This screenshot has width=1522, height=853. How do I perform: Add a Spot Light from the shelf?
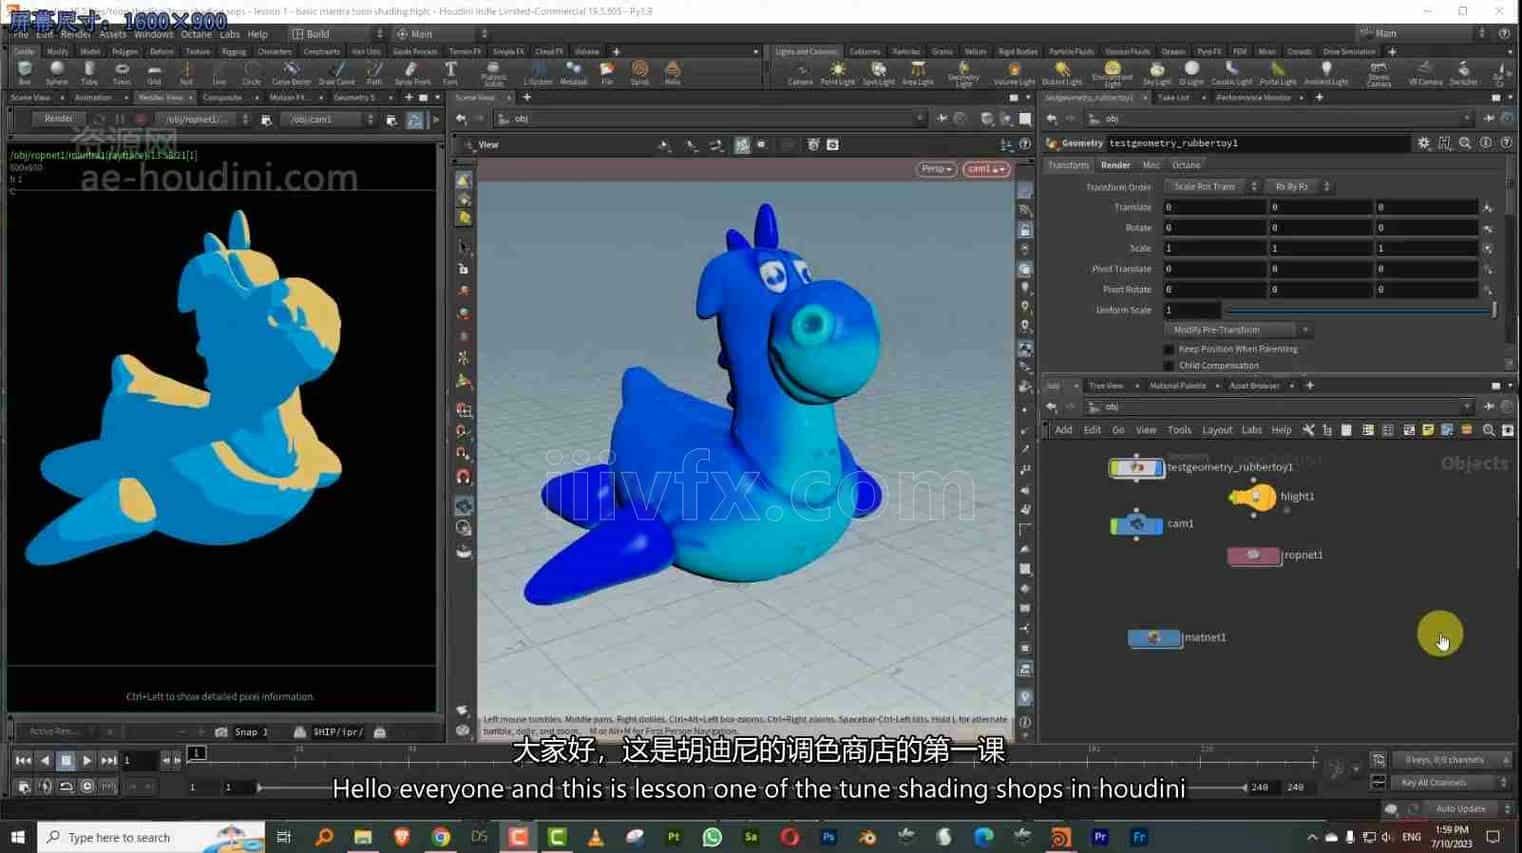878,73
